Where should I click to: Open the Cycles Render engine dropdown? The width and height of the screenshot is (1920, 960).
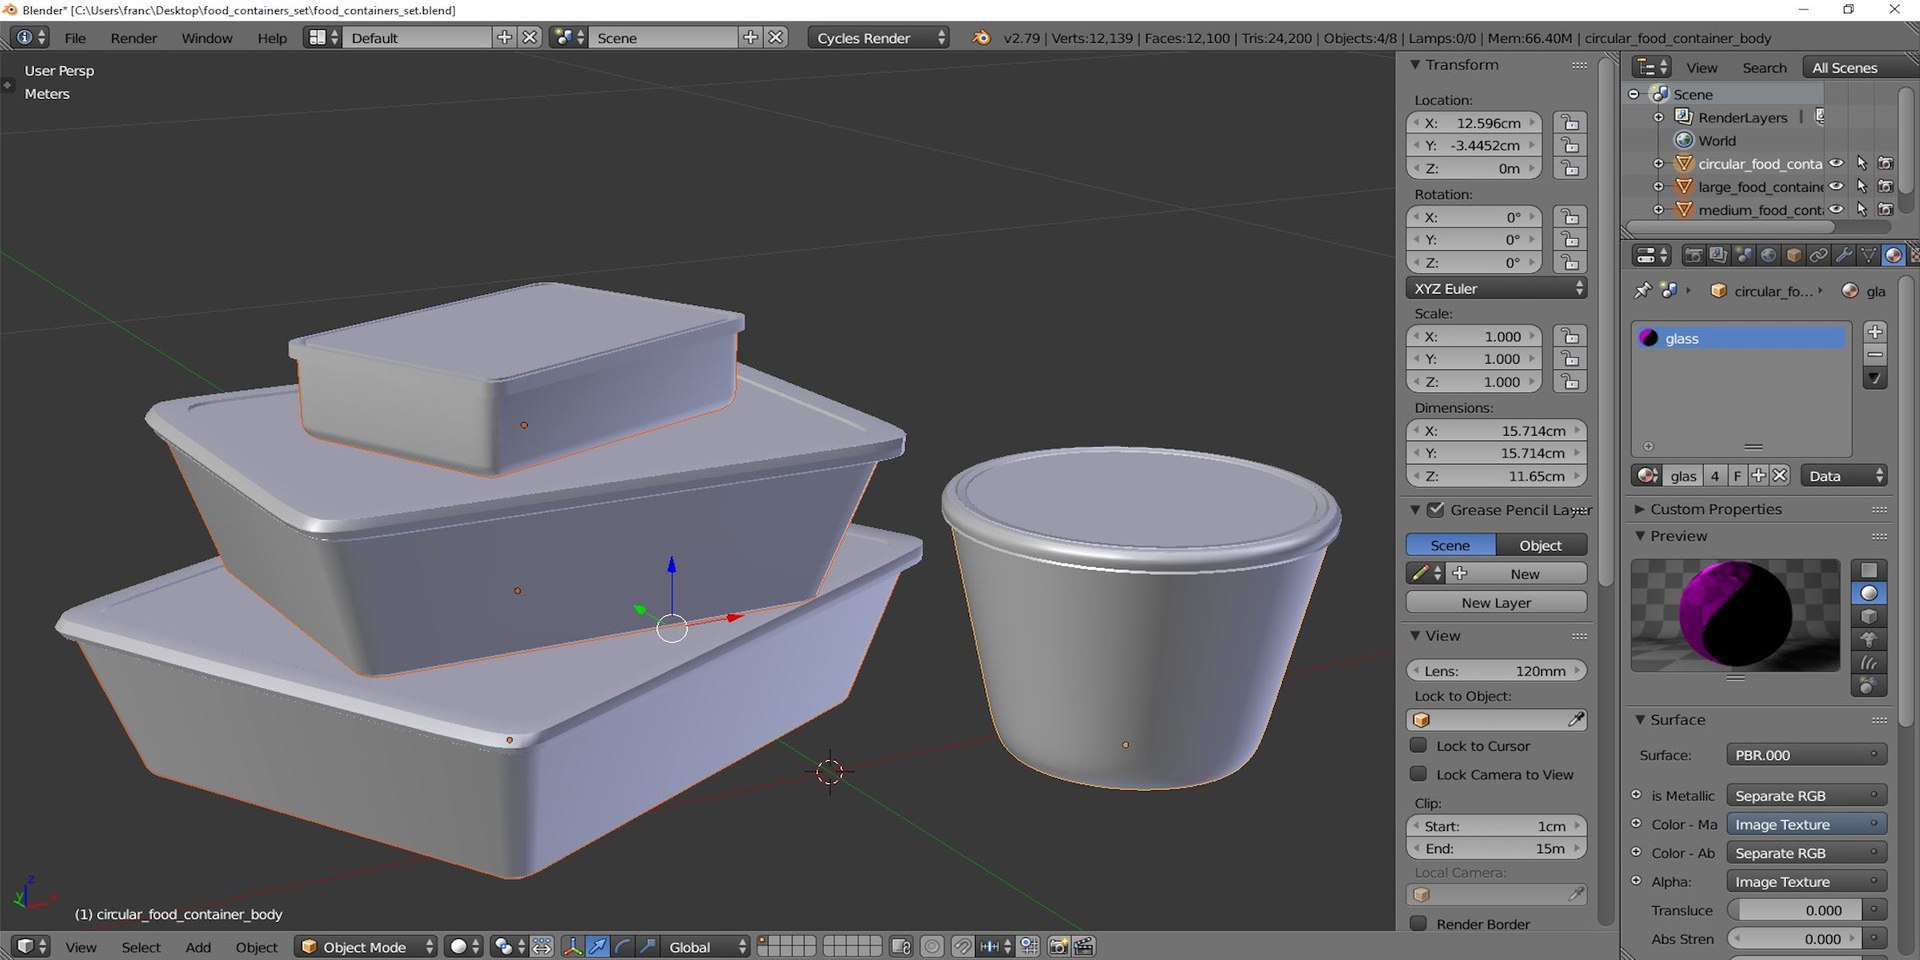click(879, 38)
